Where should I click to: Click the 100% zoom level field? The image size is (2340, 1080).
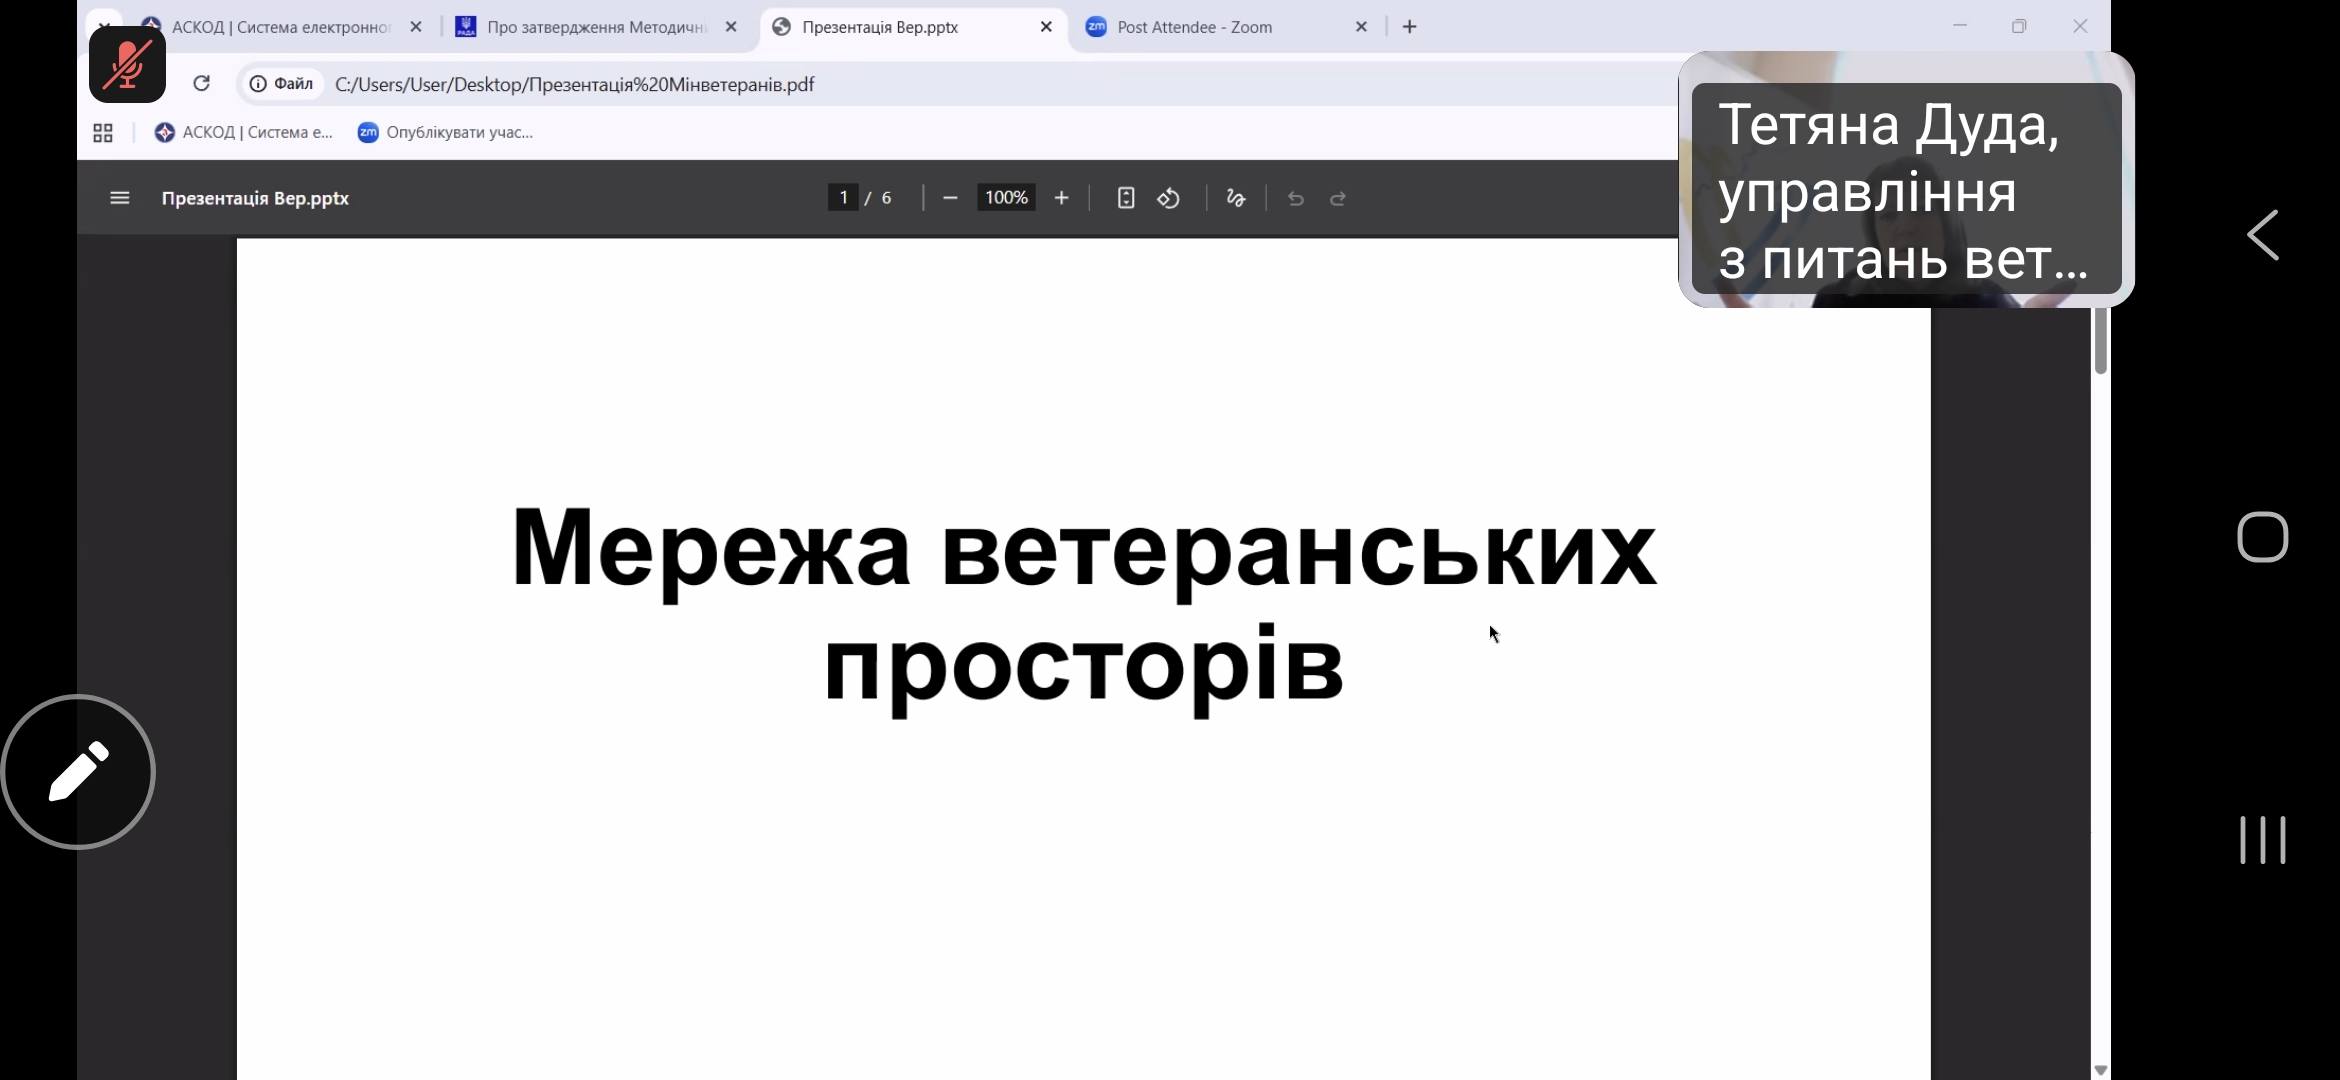point(1006,198)
